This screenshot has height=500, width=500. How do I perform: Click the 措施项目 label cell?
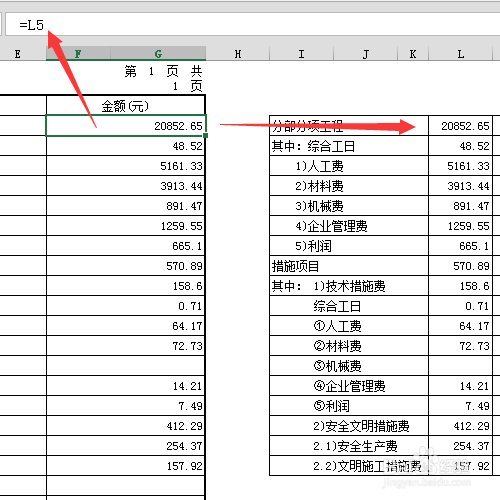pos(349,266)
